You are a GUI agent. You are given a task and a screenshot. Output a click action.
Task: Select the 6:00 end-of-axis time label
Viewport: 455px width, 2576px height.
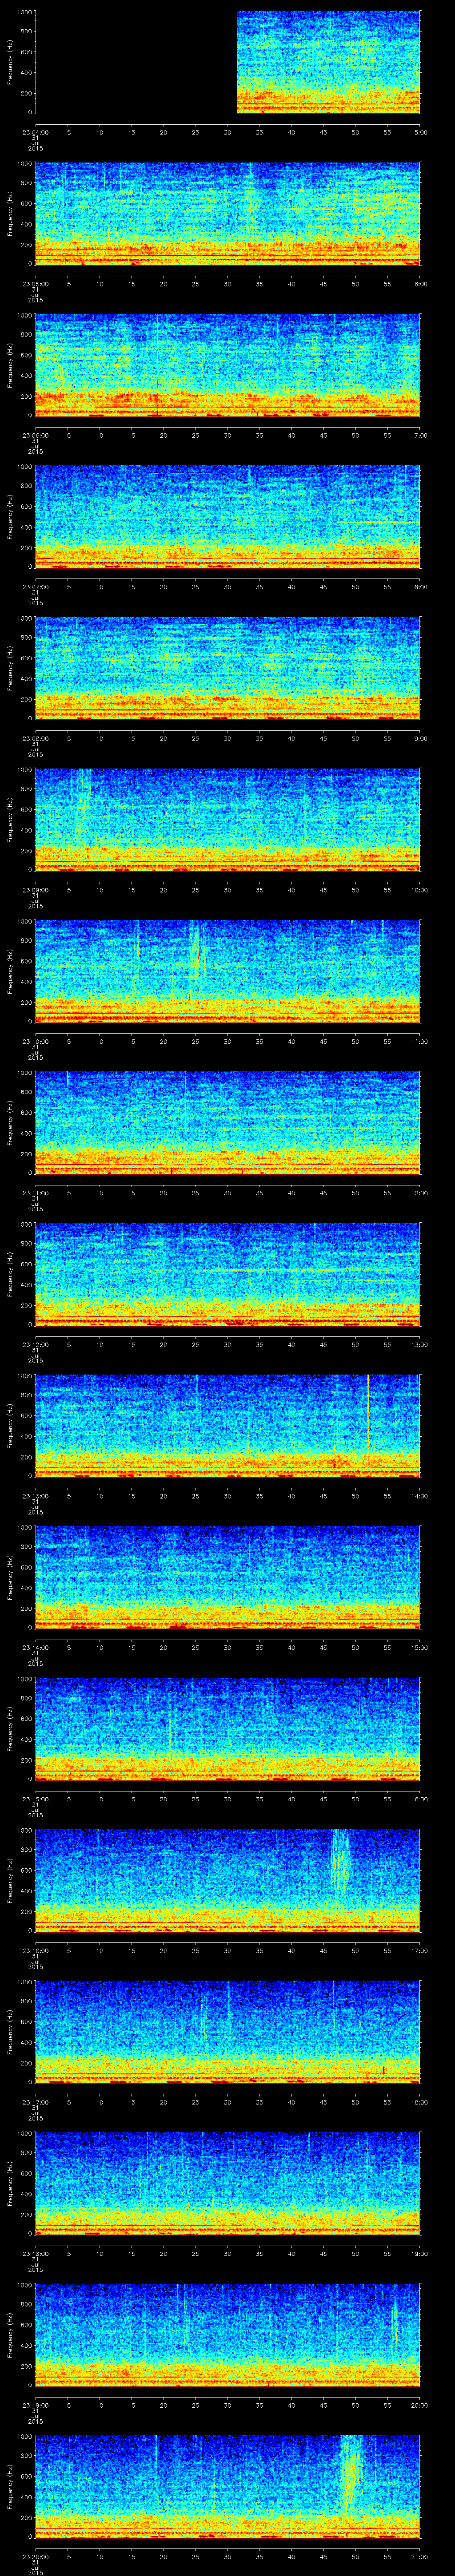point(420,284)
